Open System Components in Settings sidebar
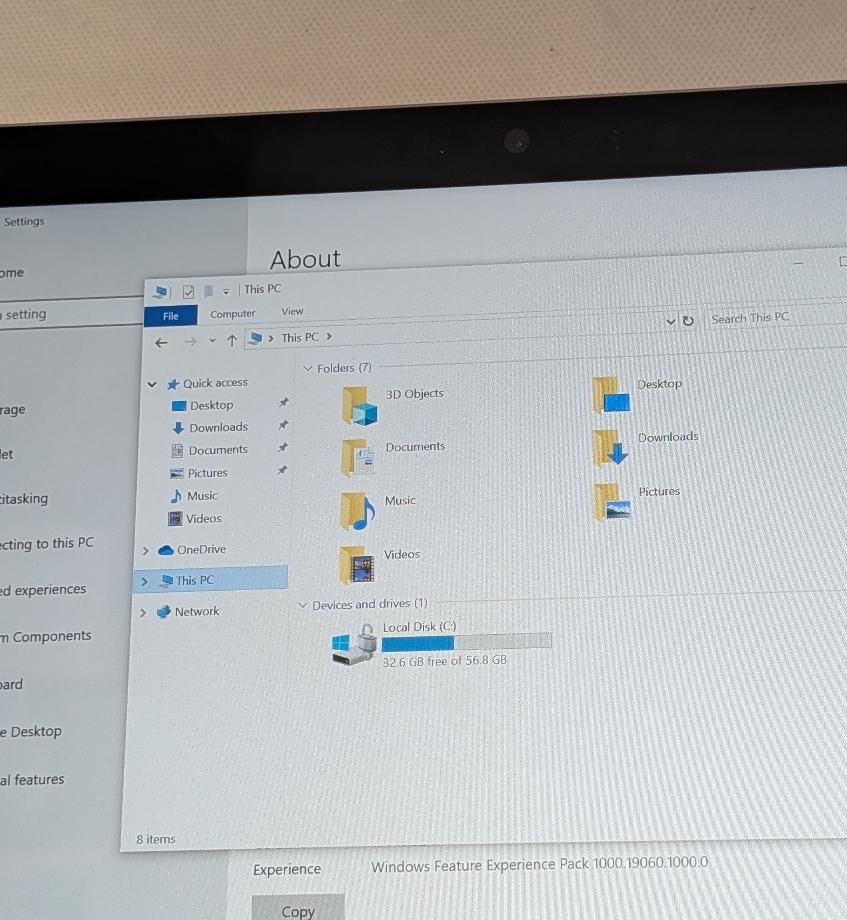Image resolution: width=847 pixels, height=920 pixels. coord(46,637)
